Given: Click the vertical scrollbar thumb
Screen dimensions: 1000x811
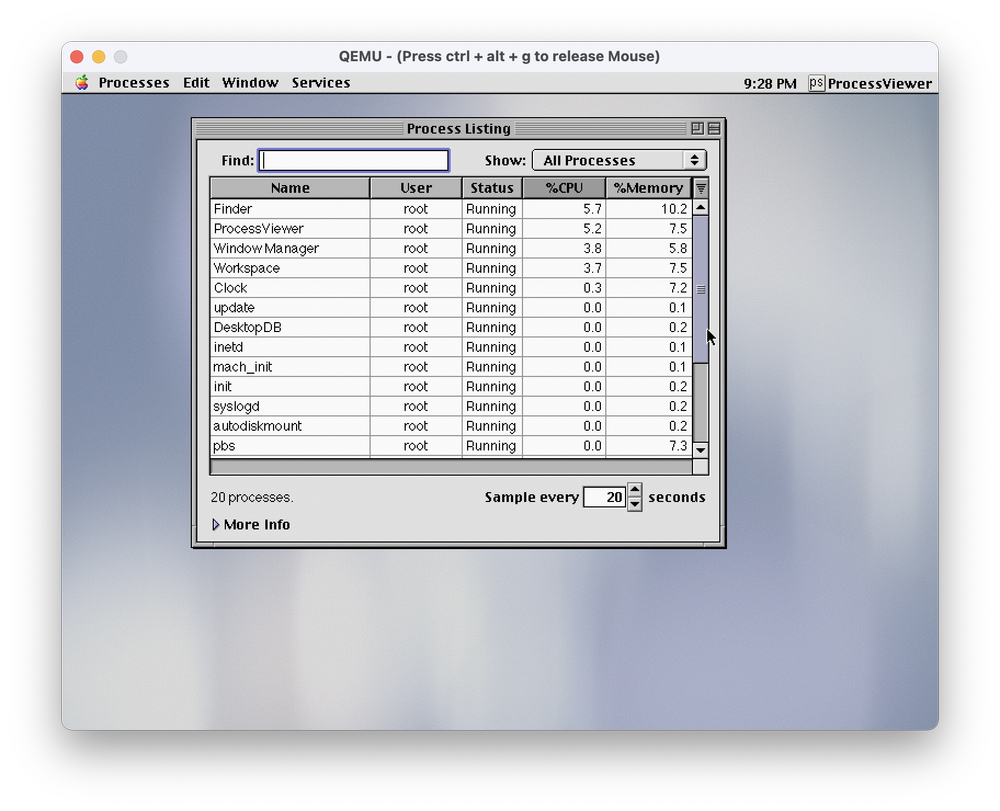Looking at the screenshot, I should pyautogui.click(x=700, y=289).
